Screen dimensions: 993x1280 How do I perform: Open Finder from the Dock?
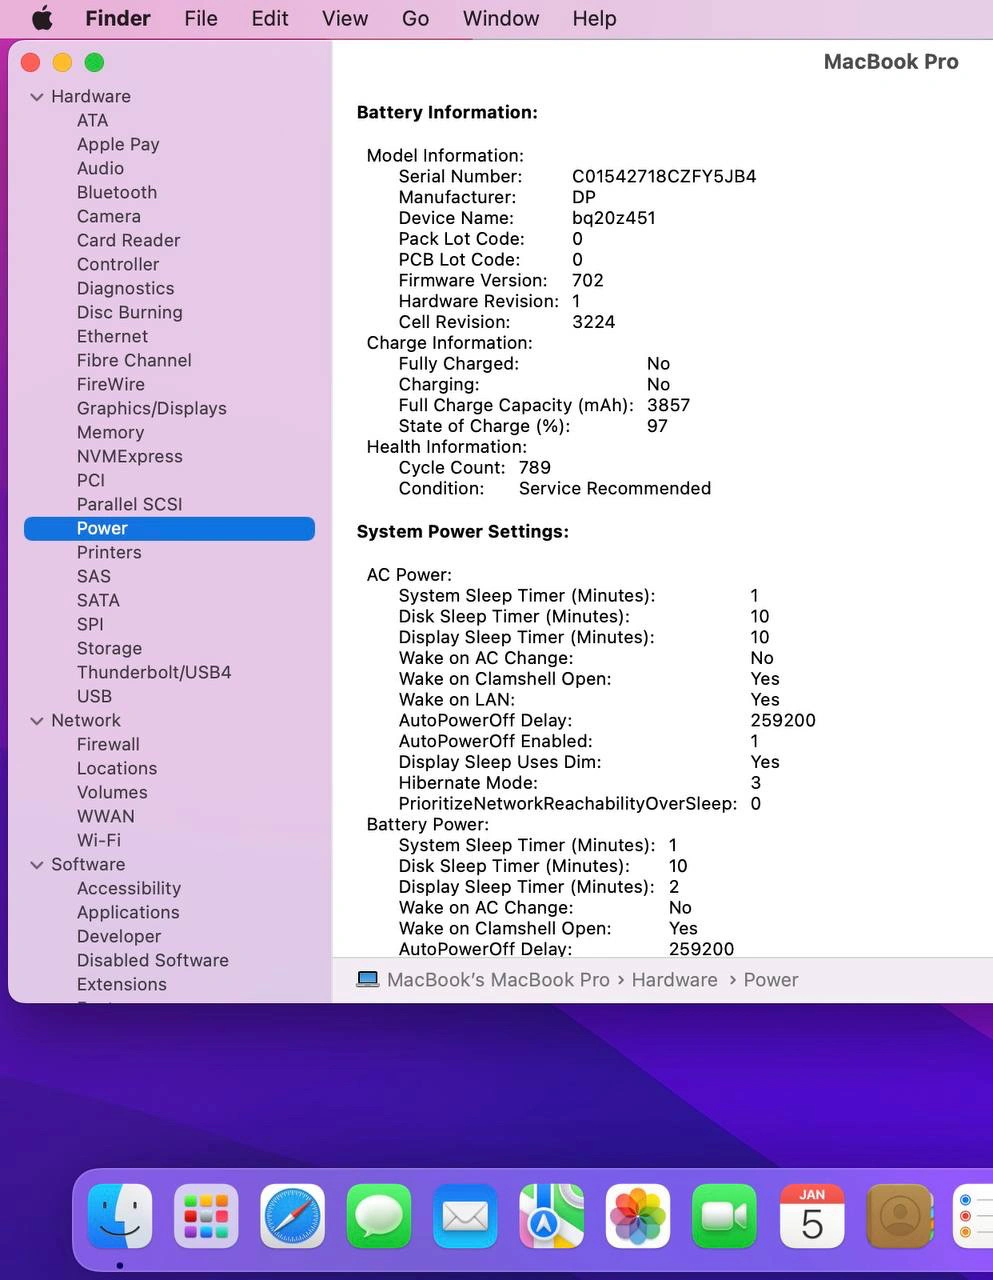coord(120,1216)
